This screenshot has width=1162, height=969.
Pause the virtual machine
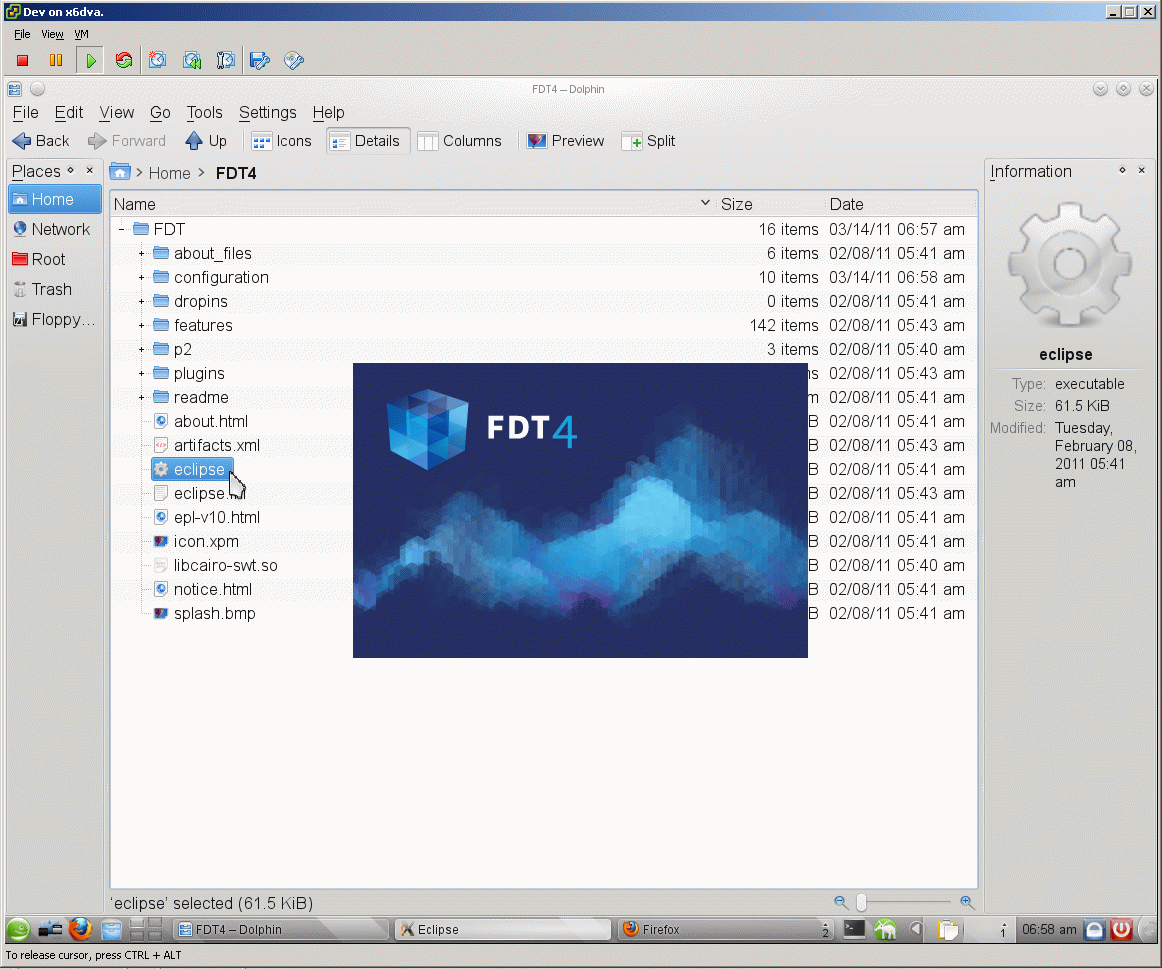(x=56, y=61)
